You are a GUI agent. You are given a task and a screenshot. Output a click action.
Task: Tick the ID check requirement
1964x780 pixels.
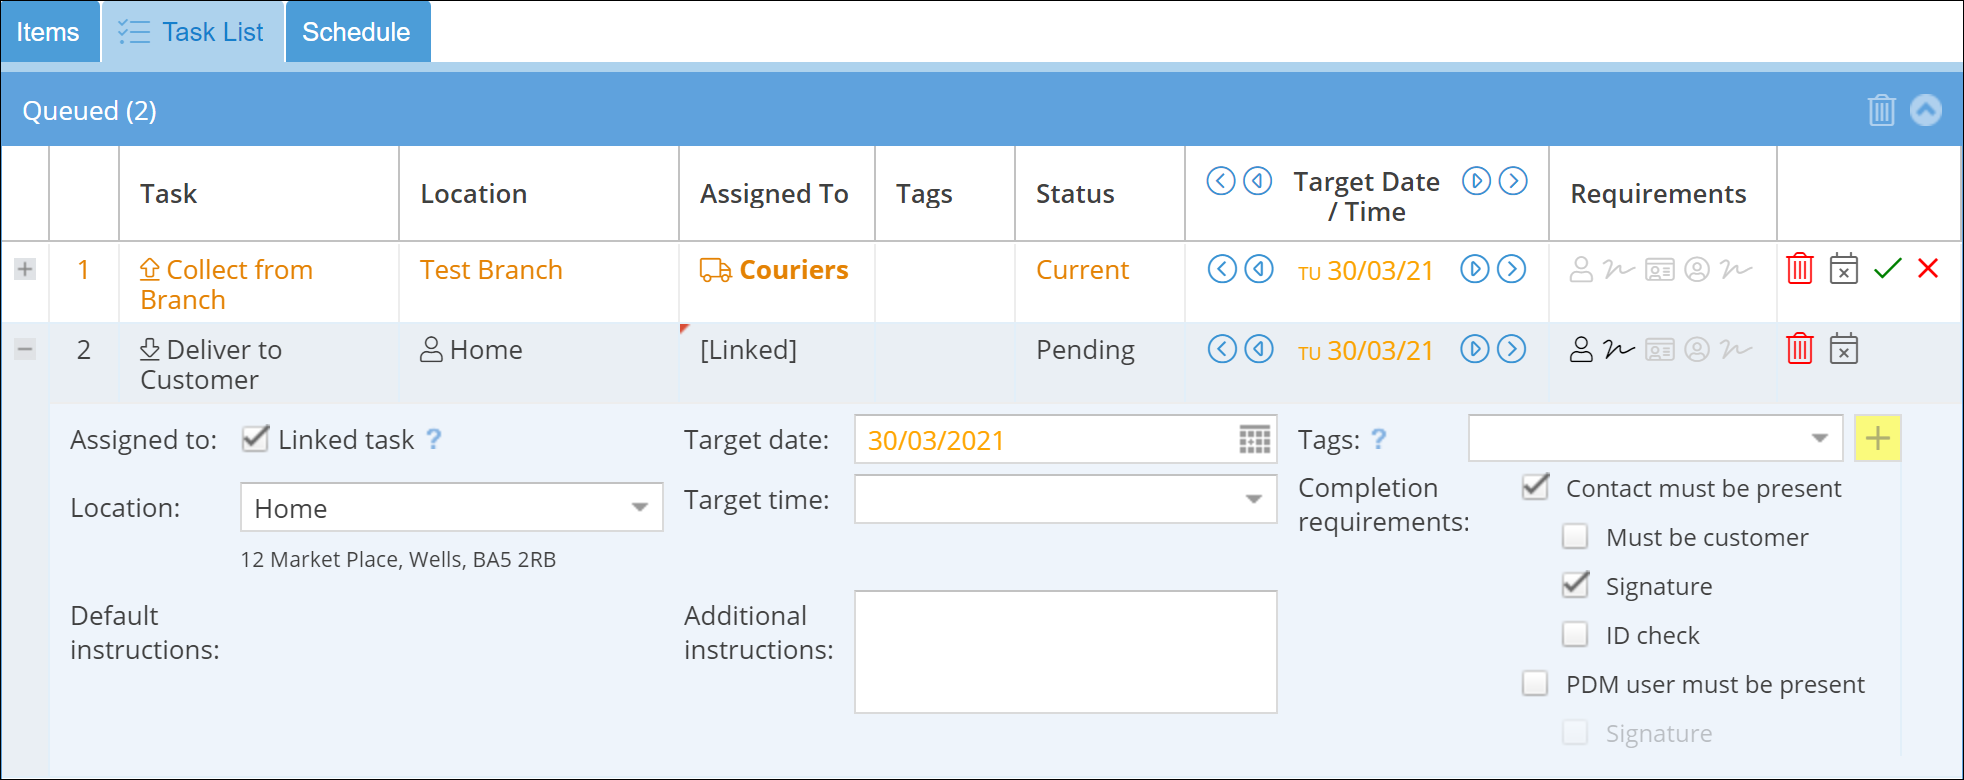tap(1575, 635)
